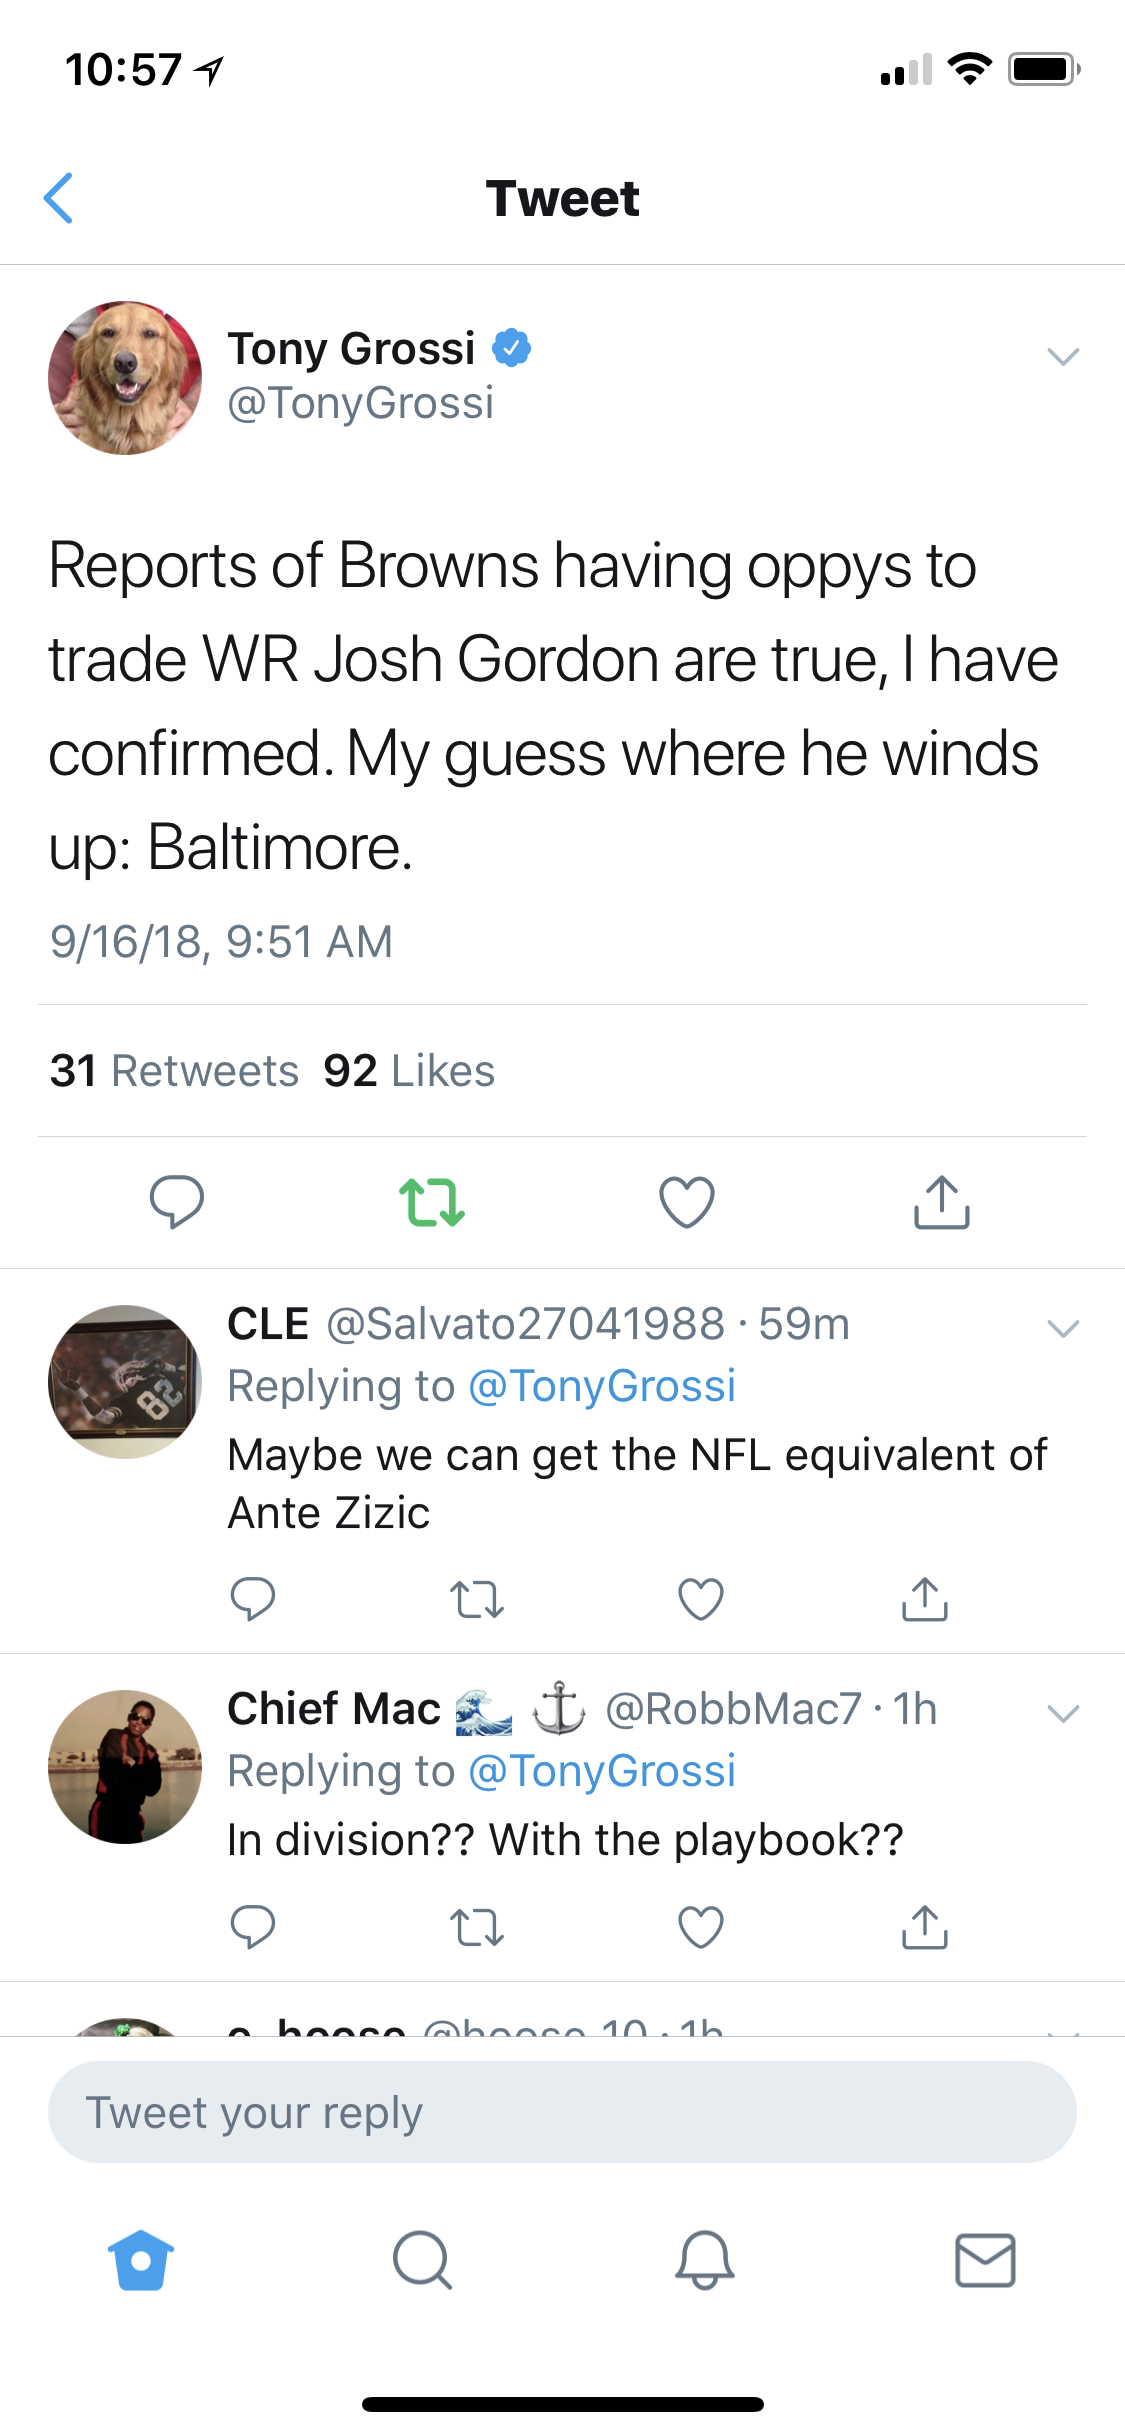The width and height of the screenshot is (1125, 2436).
Task: Expand options chevron on Chief Mac's reply
Action: 1063,1713
